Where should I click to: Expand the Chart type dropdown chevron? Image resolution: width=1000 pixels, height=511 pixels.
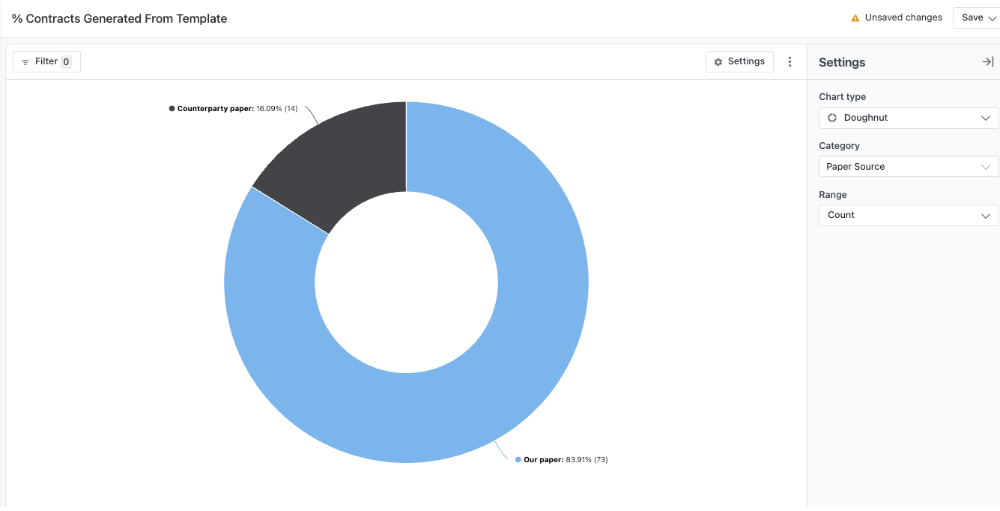[985, 118]
